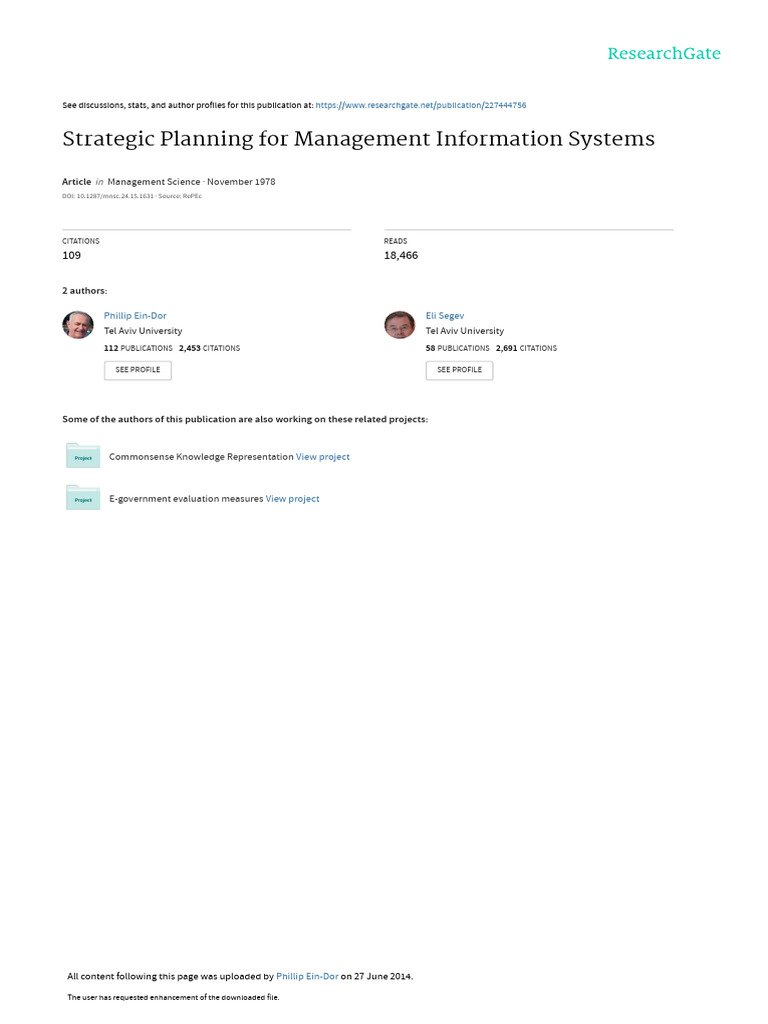This screenshot has width=768, height=1024.
Task: Click Management Science journal name
Action: (x=154, y=182)
